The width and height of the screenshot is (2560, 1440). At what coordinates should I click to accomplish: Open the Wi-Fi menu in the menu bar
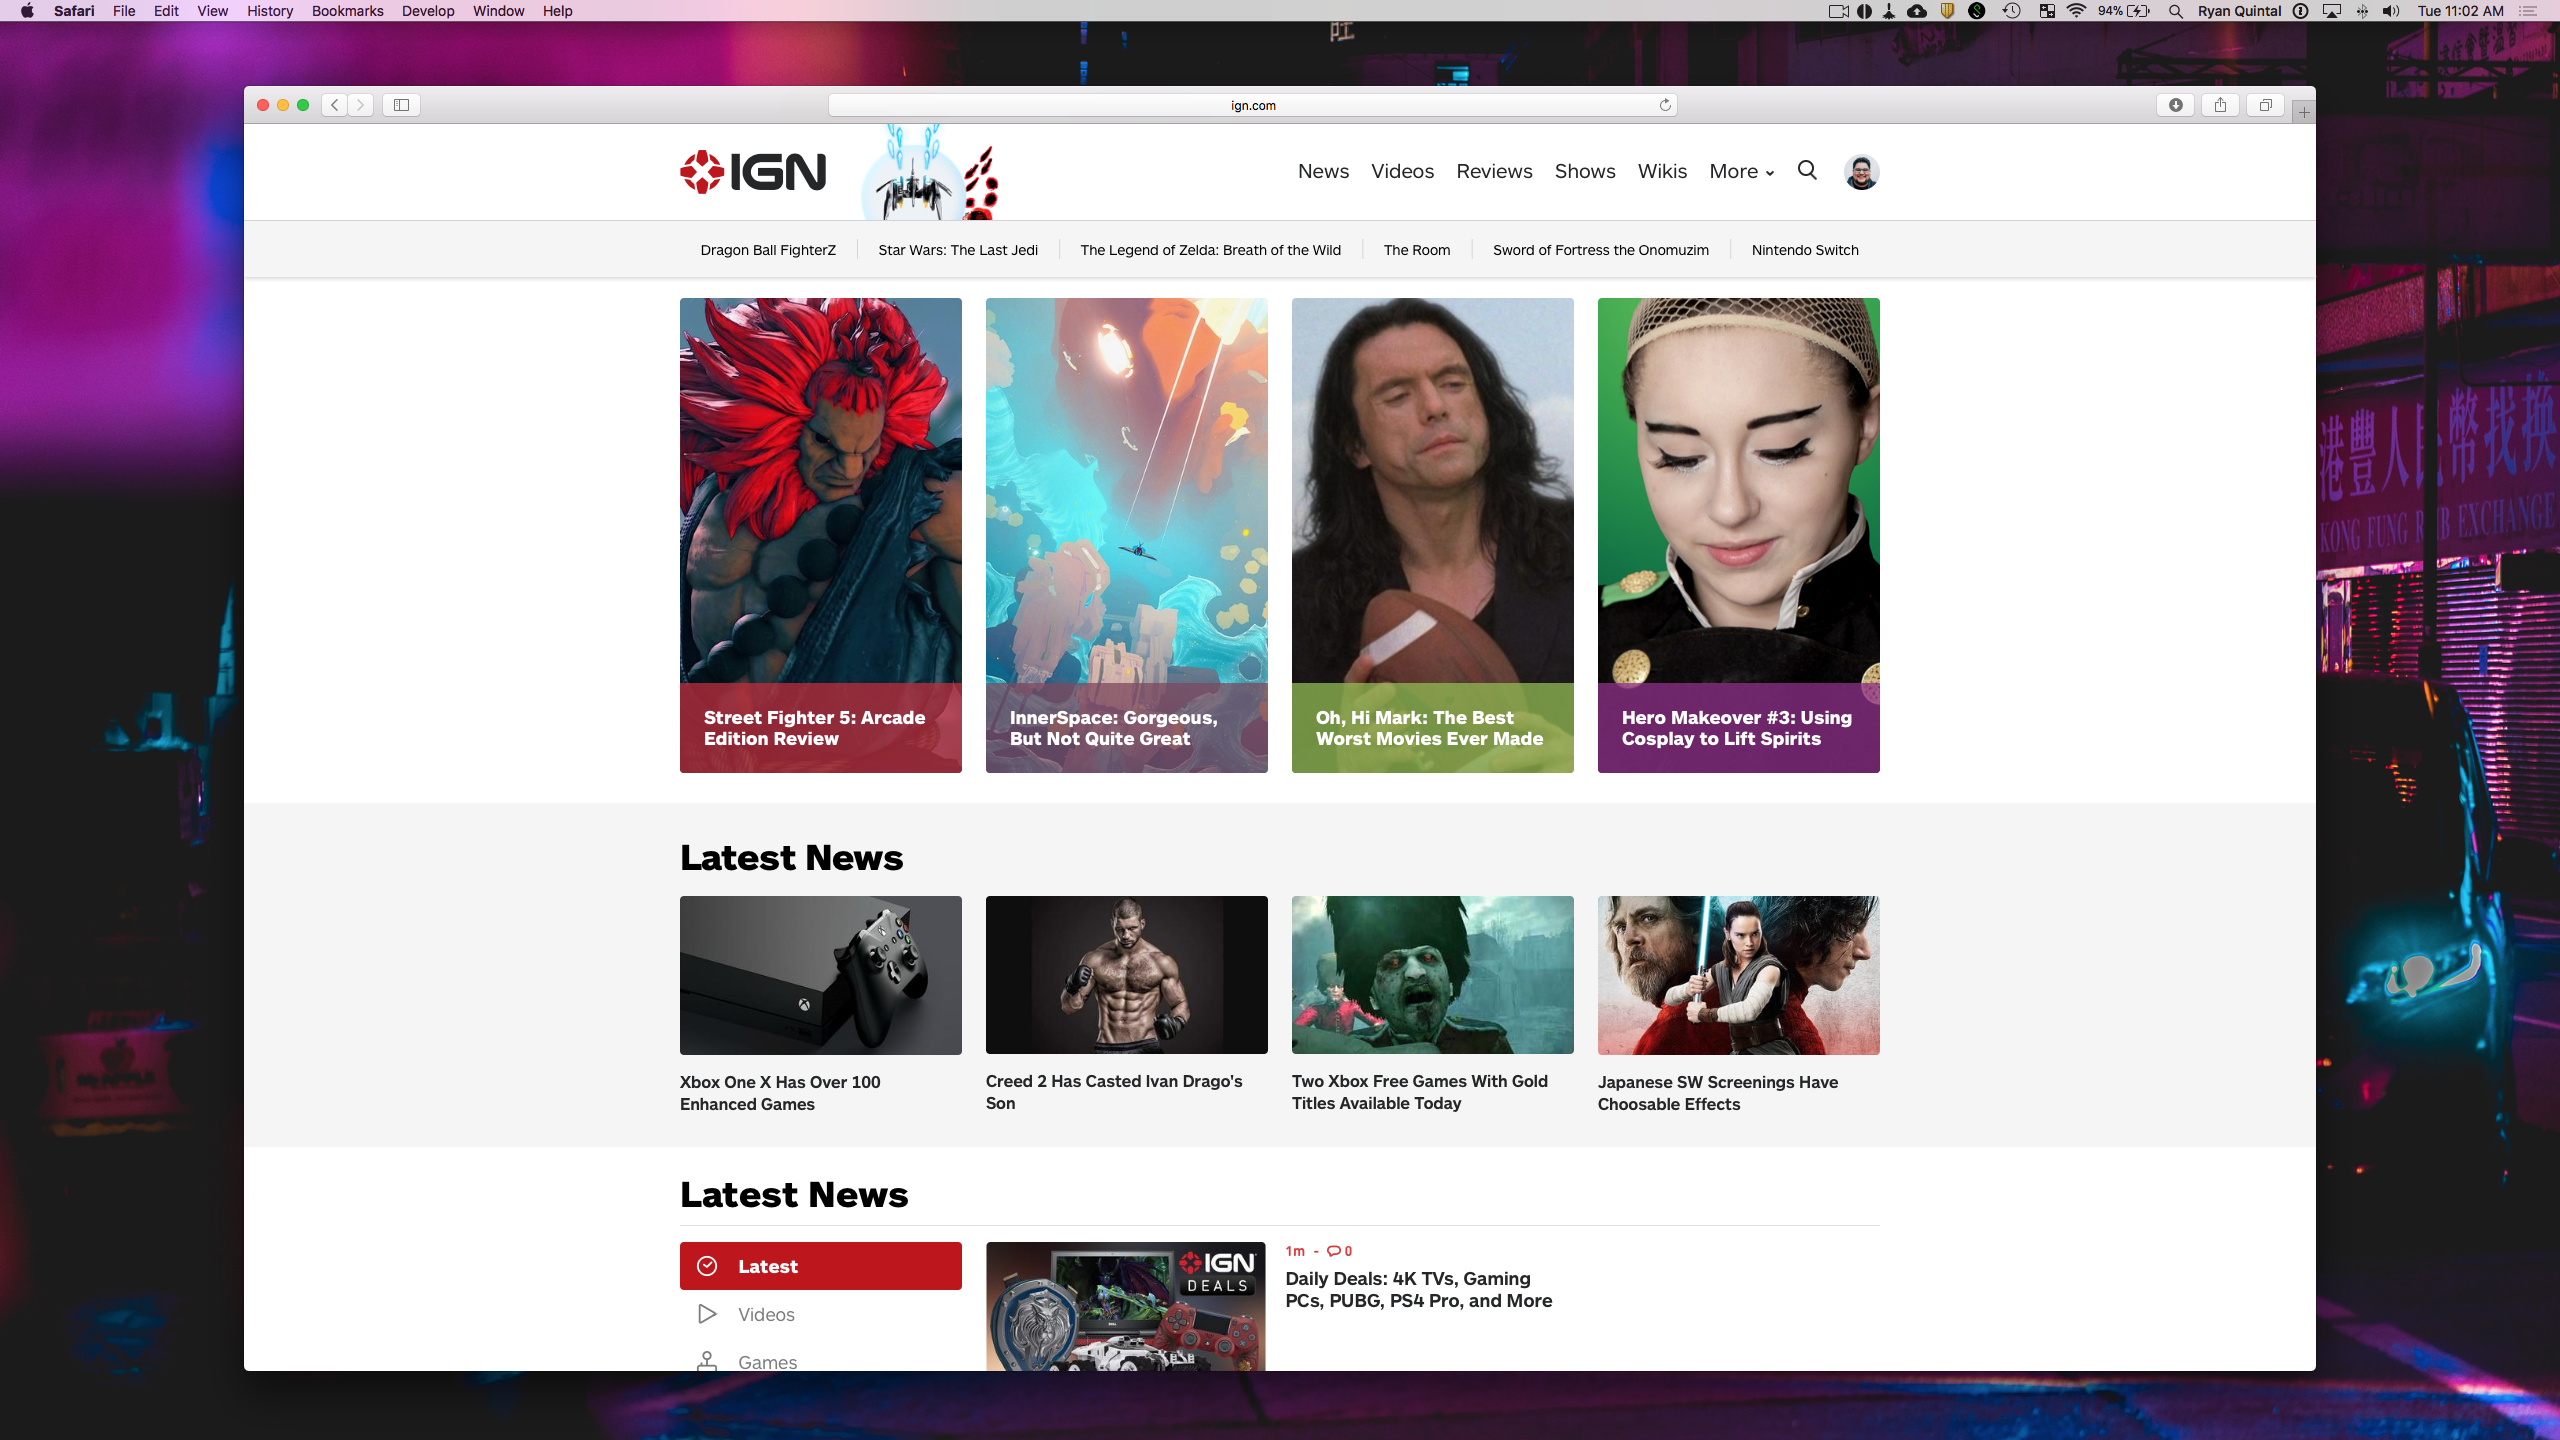coord(2077,11)
